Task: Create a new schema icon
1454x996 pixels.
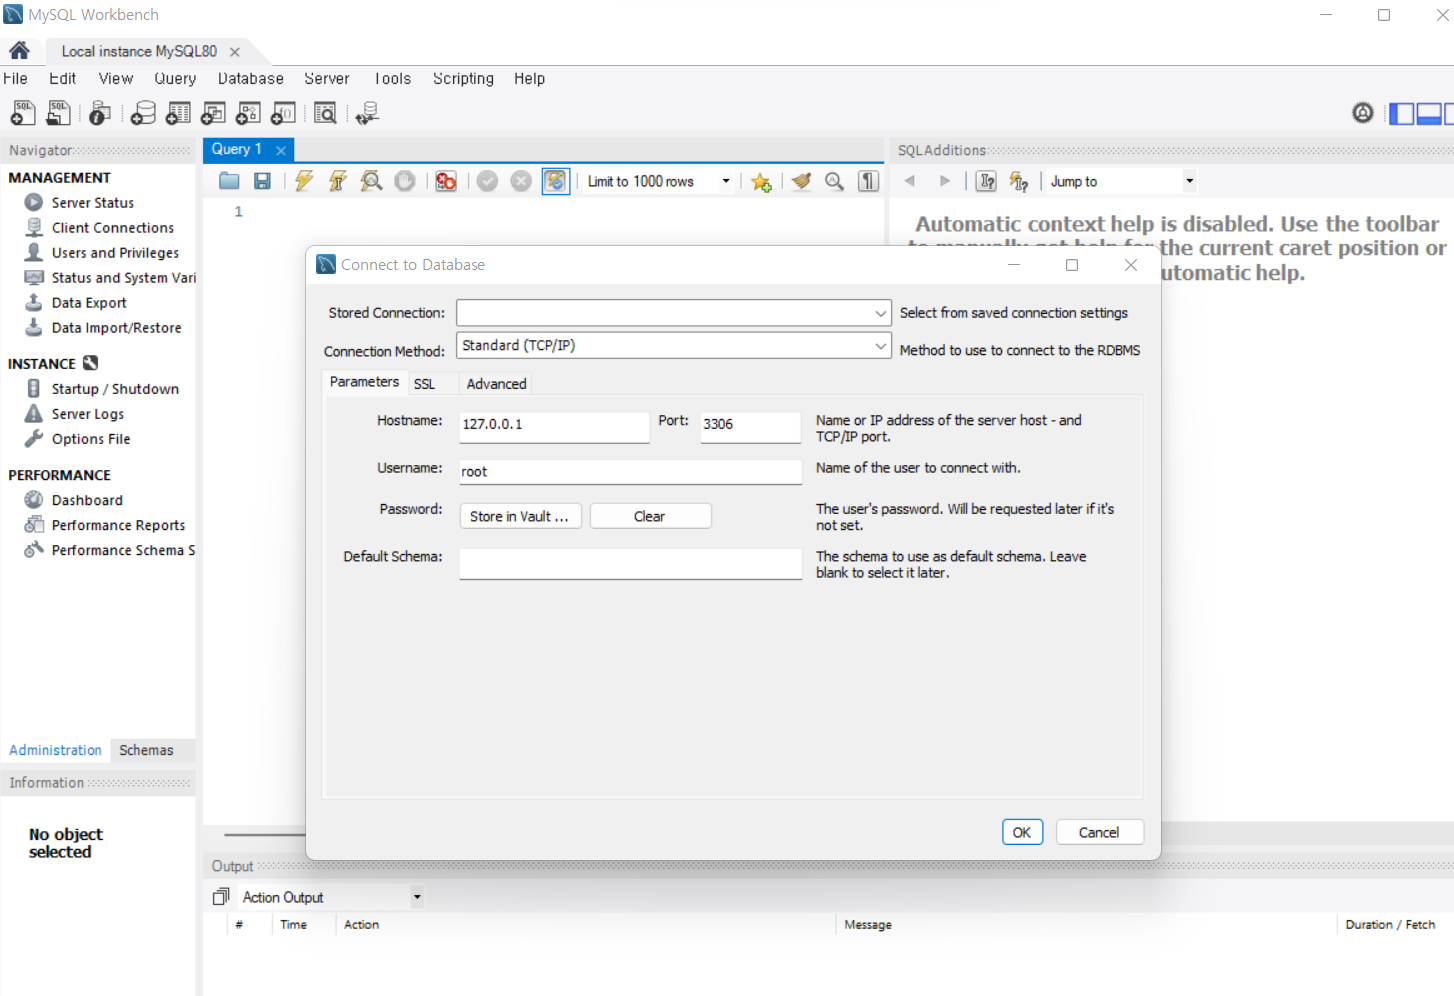Action: (143, 113)
